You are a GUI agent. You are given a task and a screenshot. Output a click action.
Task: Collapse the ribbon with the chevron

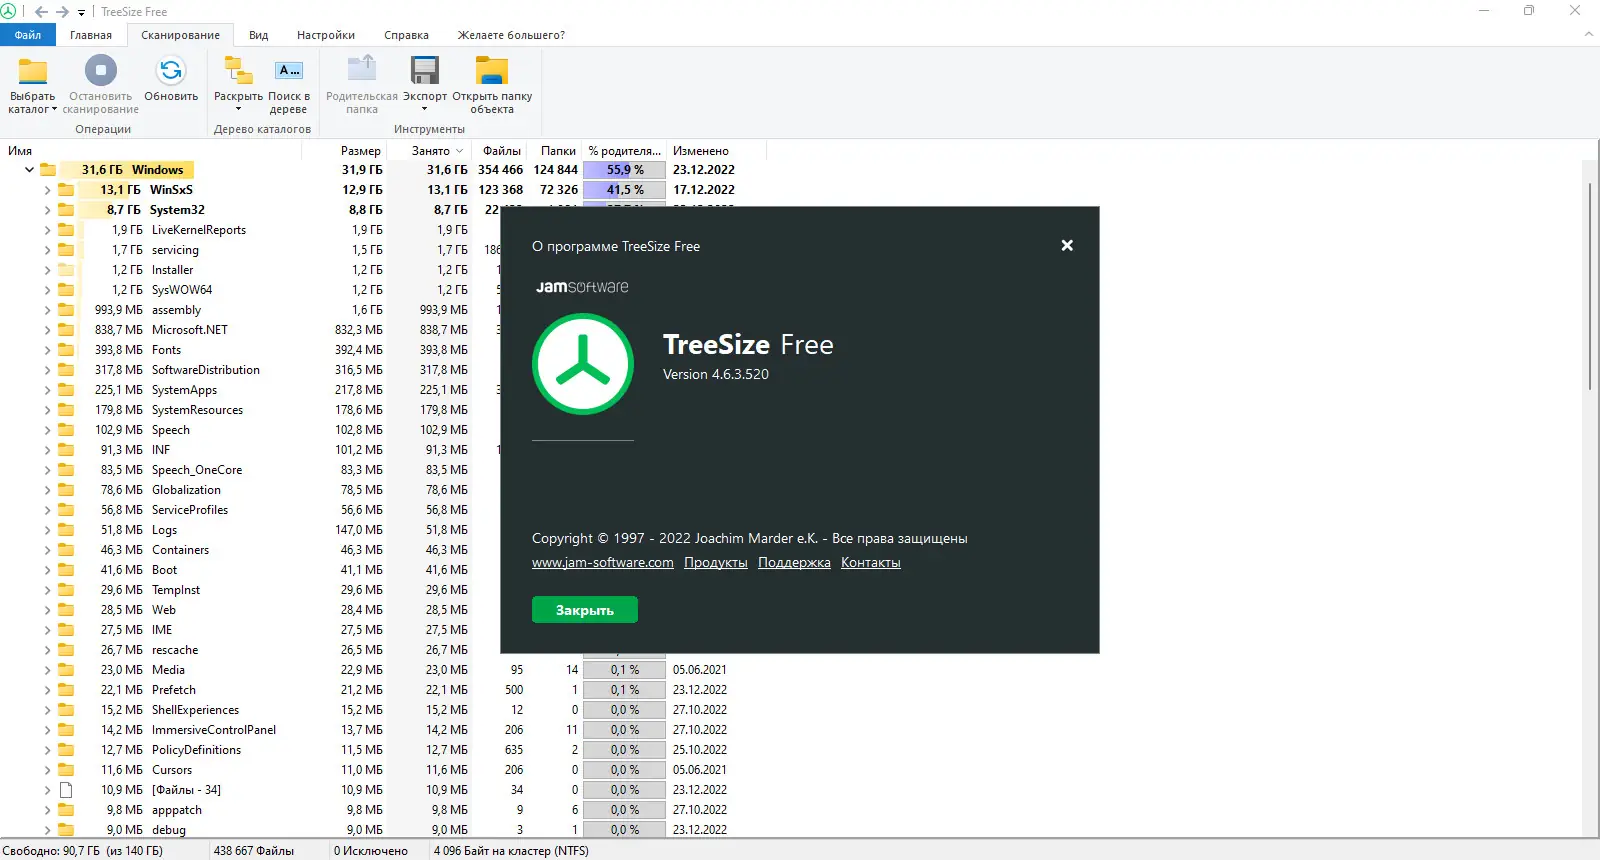(1589, 35)
